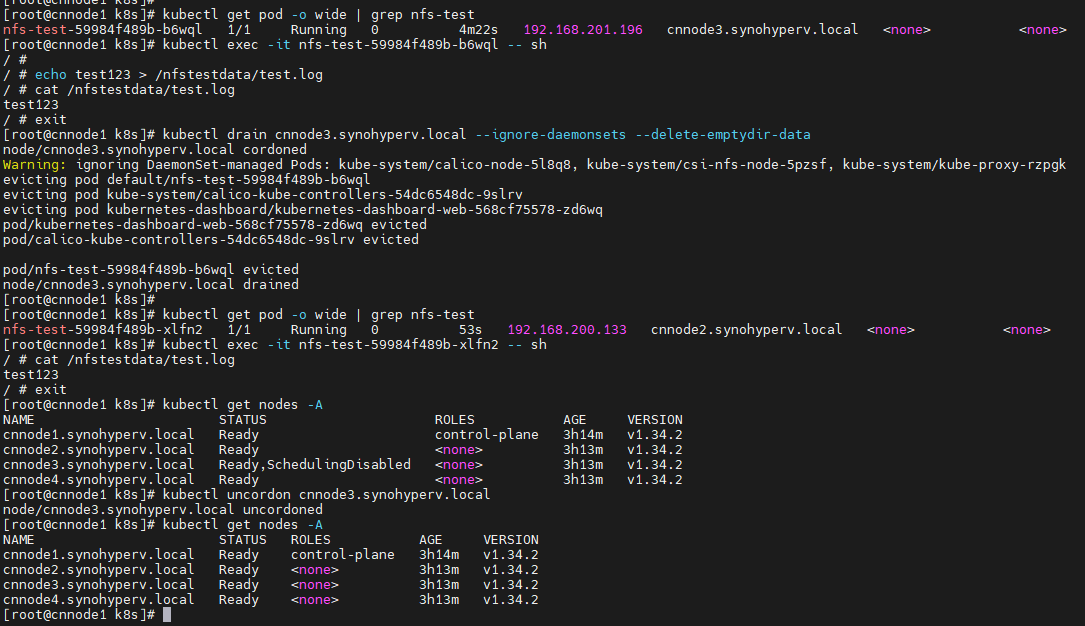Screen dimensions: 1085x626
Task: Click the '4m22s' pod age value
Action: point(478,30)
